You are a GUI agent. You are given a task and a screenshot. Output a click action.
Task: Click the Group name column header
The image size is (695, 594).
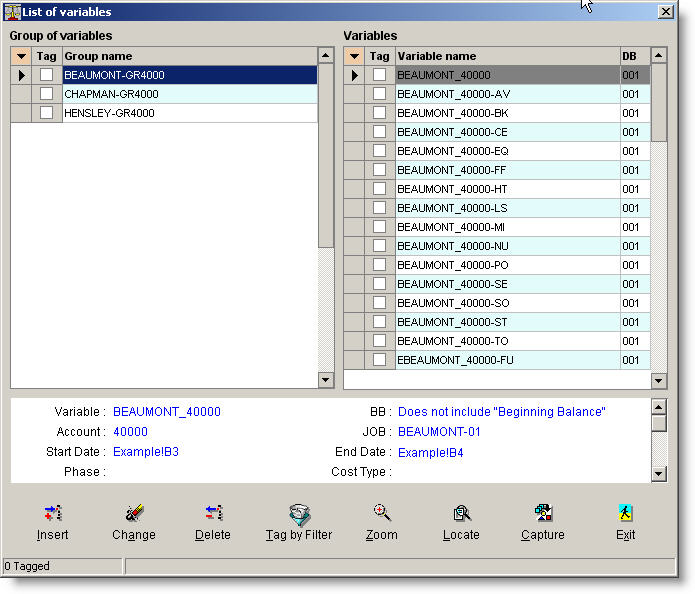(x=190, y=56)
